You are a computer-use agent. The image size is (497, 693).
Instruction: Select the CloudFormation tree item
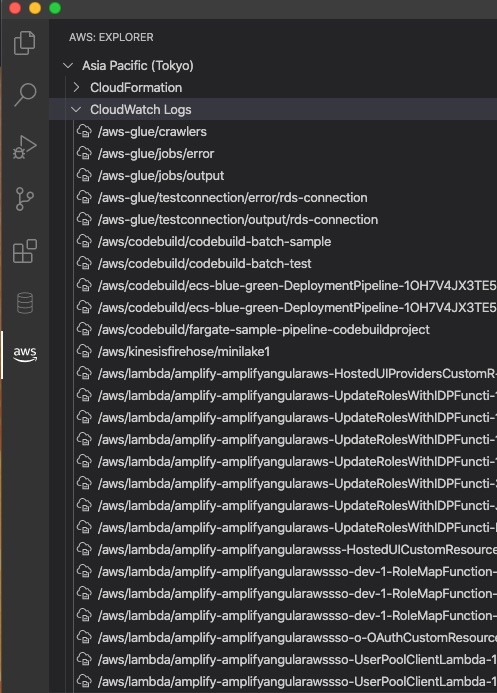(136, 88)
